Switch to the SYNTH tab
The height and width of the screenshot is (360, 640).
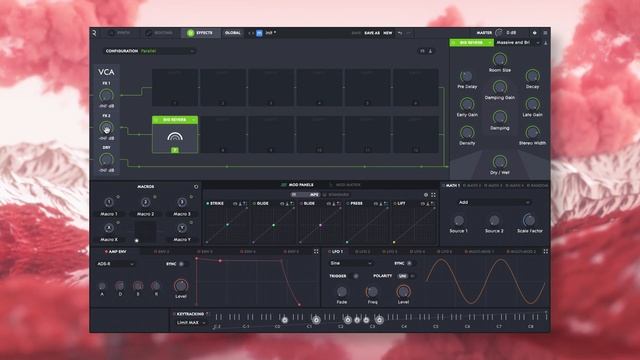tap(120, 33)
